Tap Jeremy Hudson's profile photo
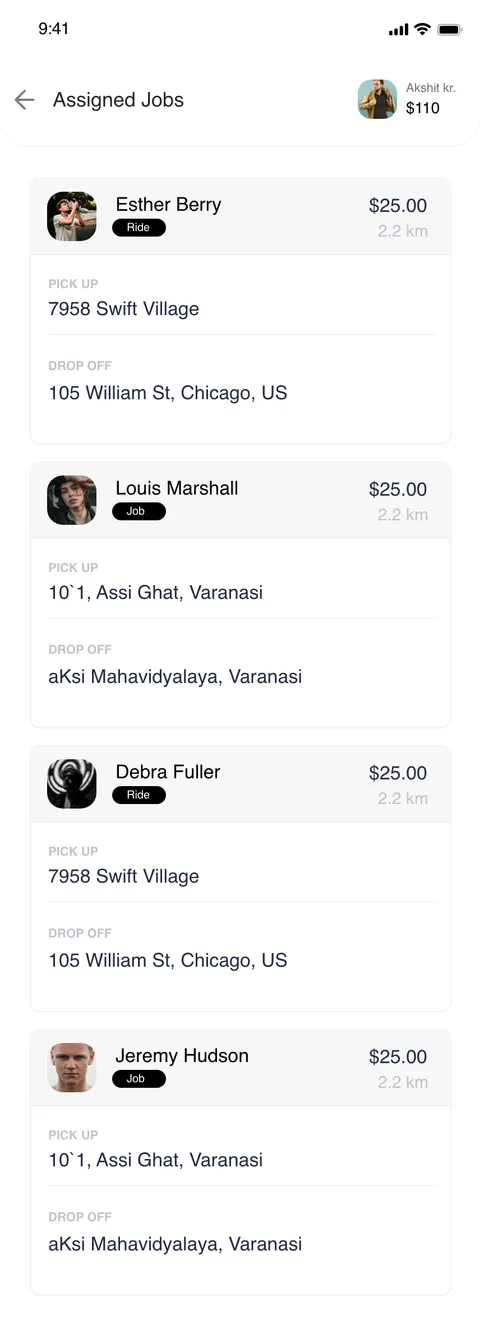The image size is (480, 1330). (72, 1068)
